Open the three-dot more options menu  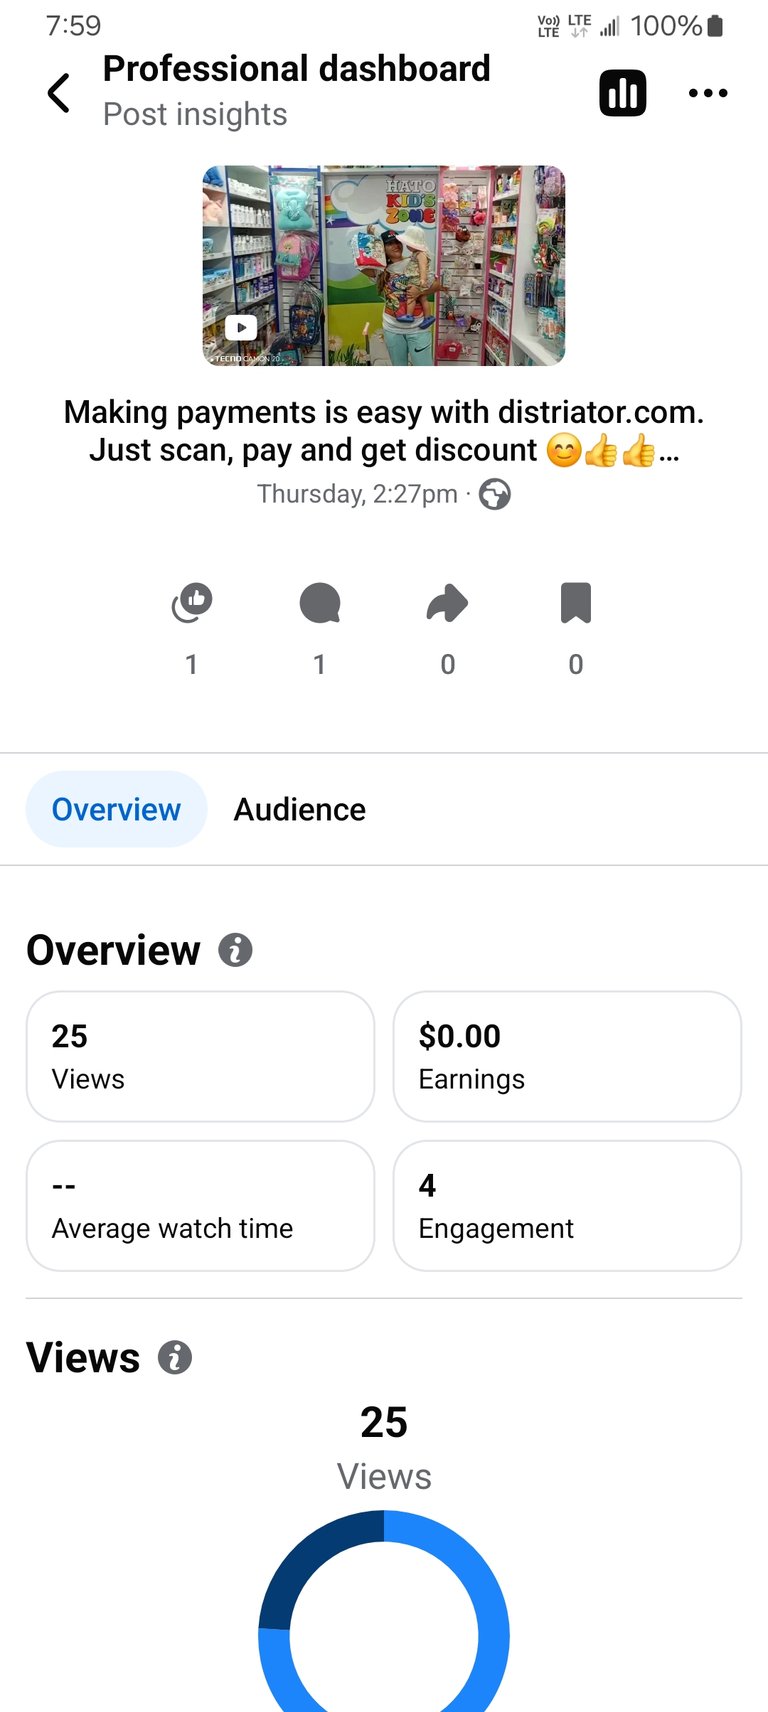(708, 93)
